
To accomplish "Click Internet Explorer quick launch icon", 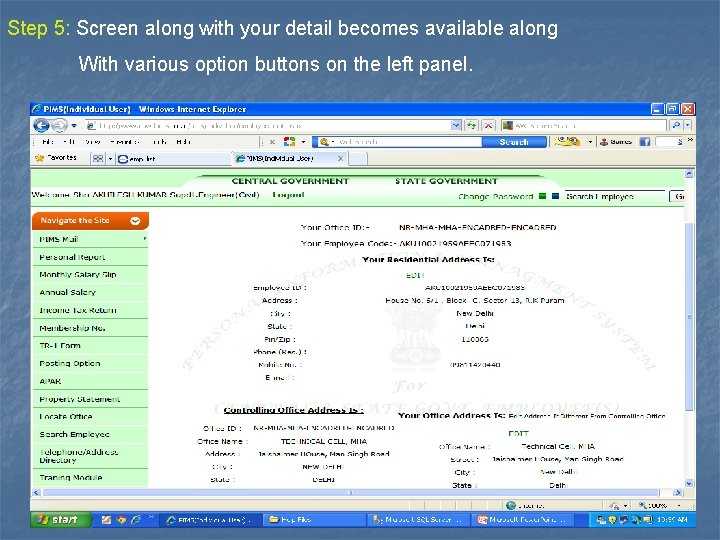I will coord(136,519).
